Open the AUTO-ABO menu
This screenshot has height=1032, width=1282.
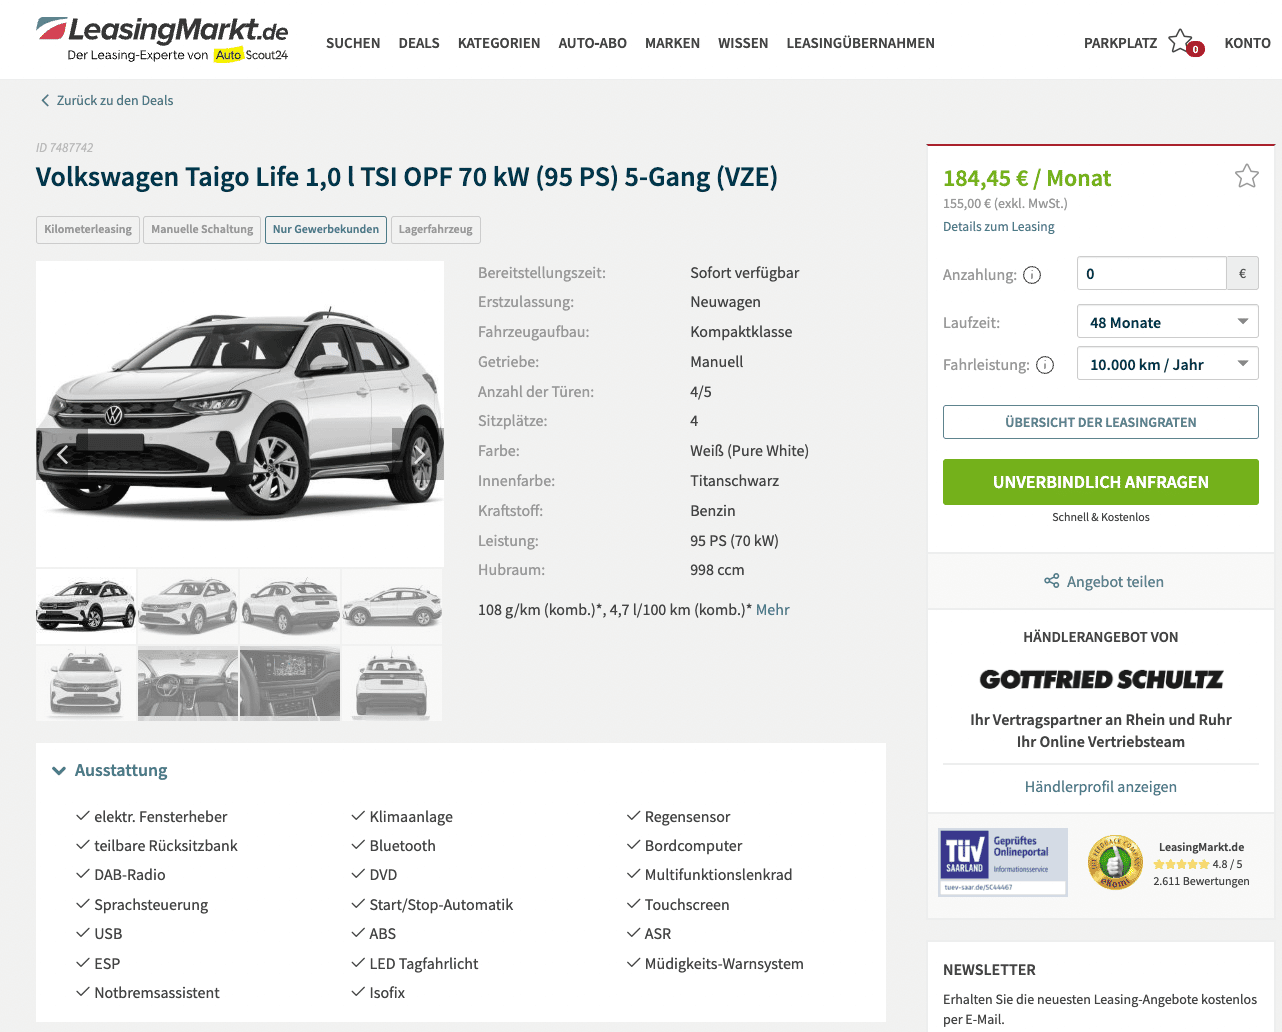[x=593, y=43]
